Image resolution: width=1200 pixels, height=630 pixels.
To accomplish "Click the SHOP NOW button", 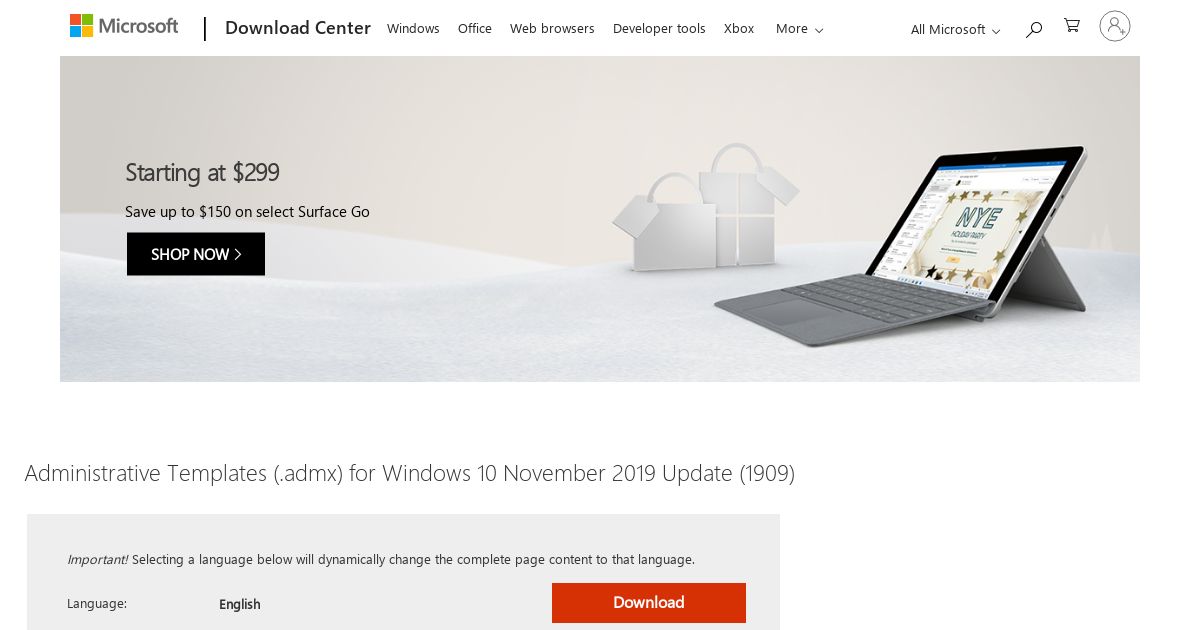I will (196, 254).
